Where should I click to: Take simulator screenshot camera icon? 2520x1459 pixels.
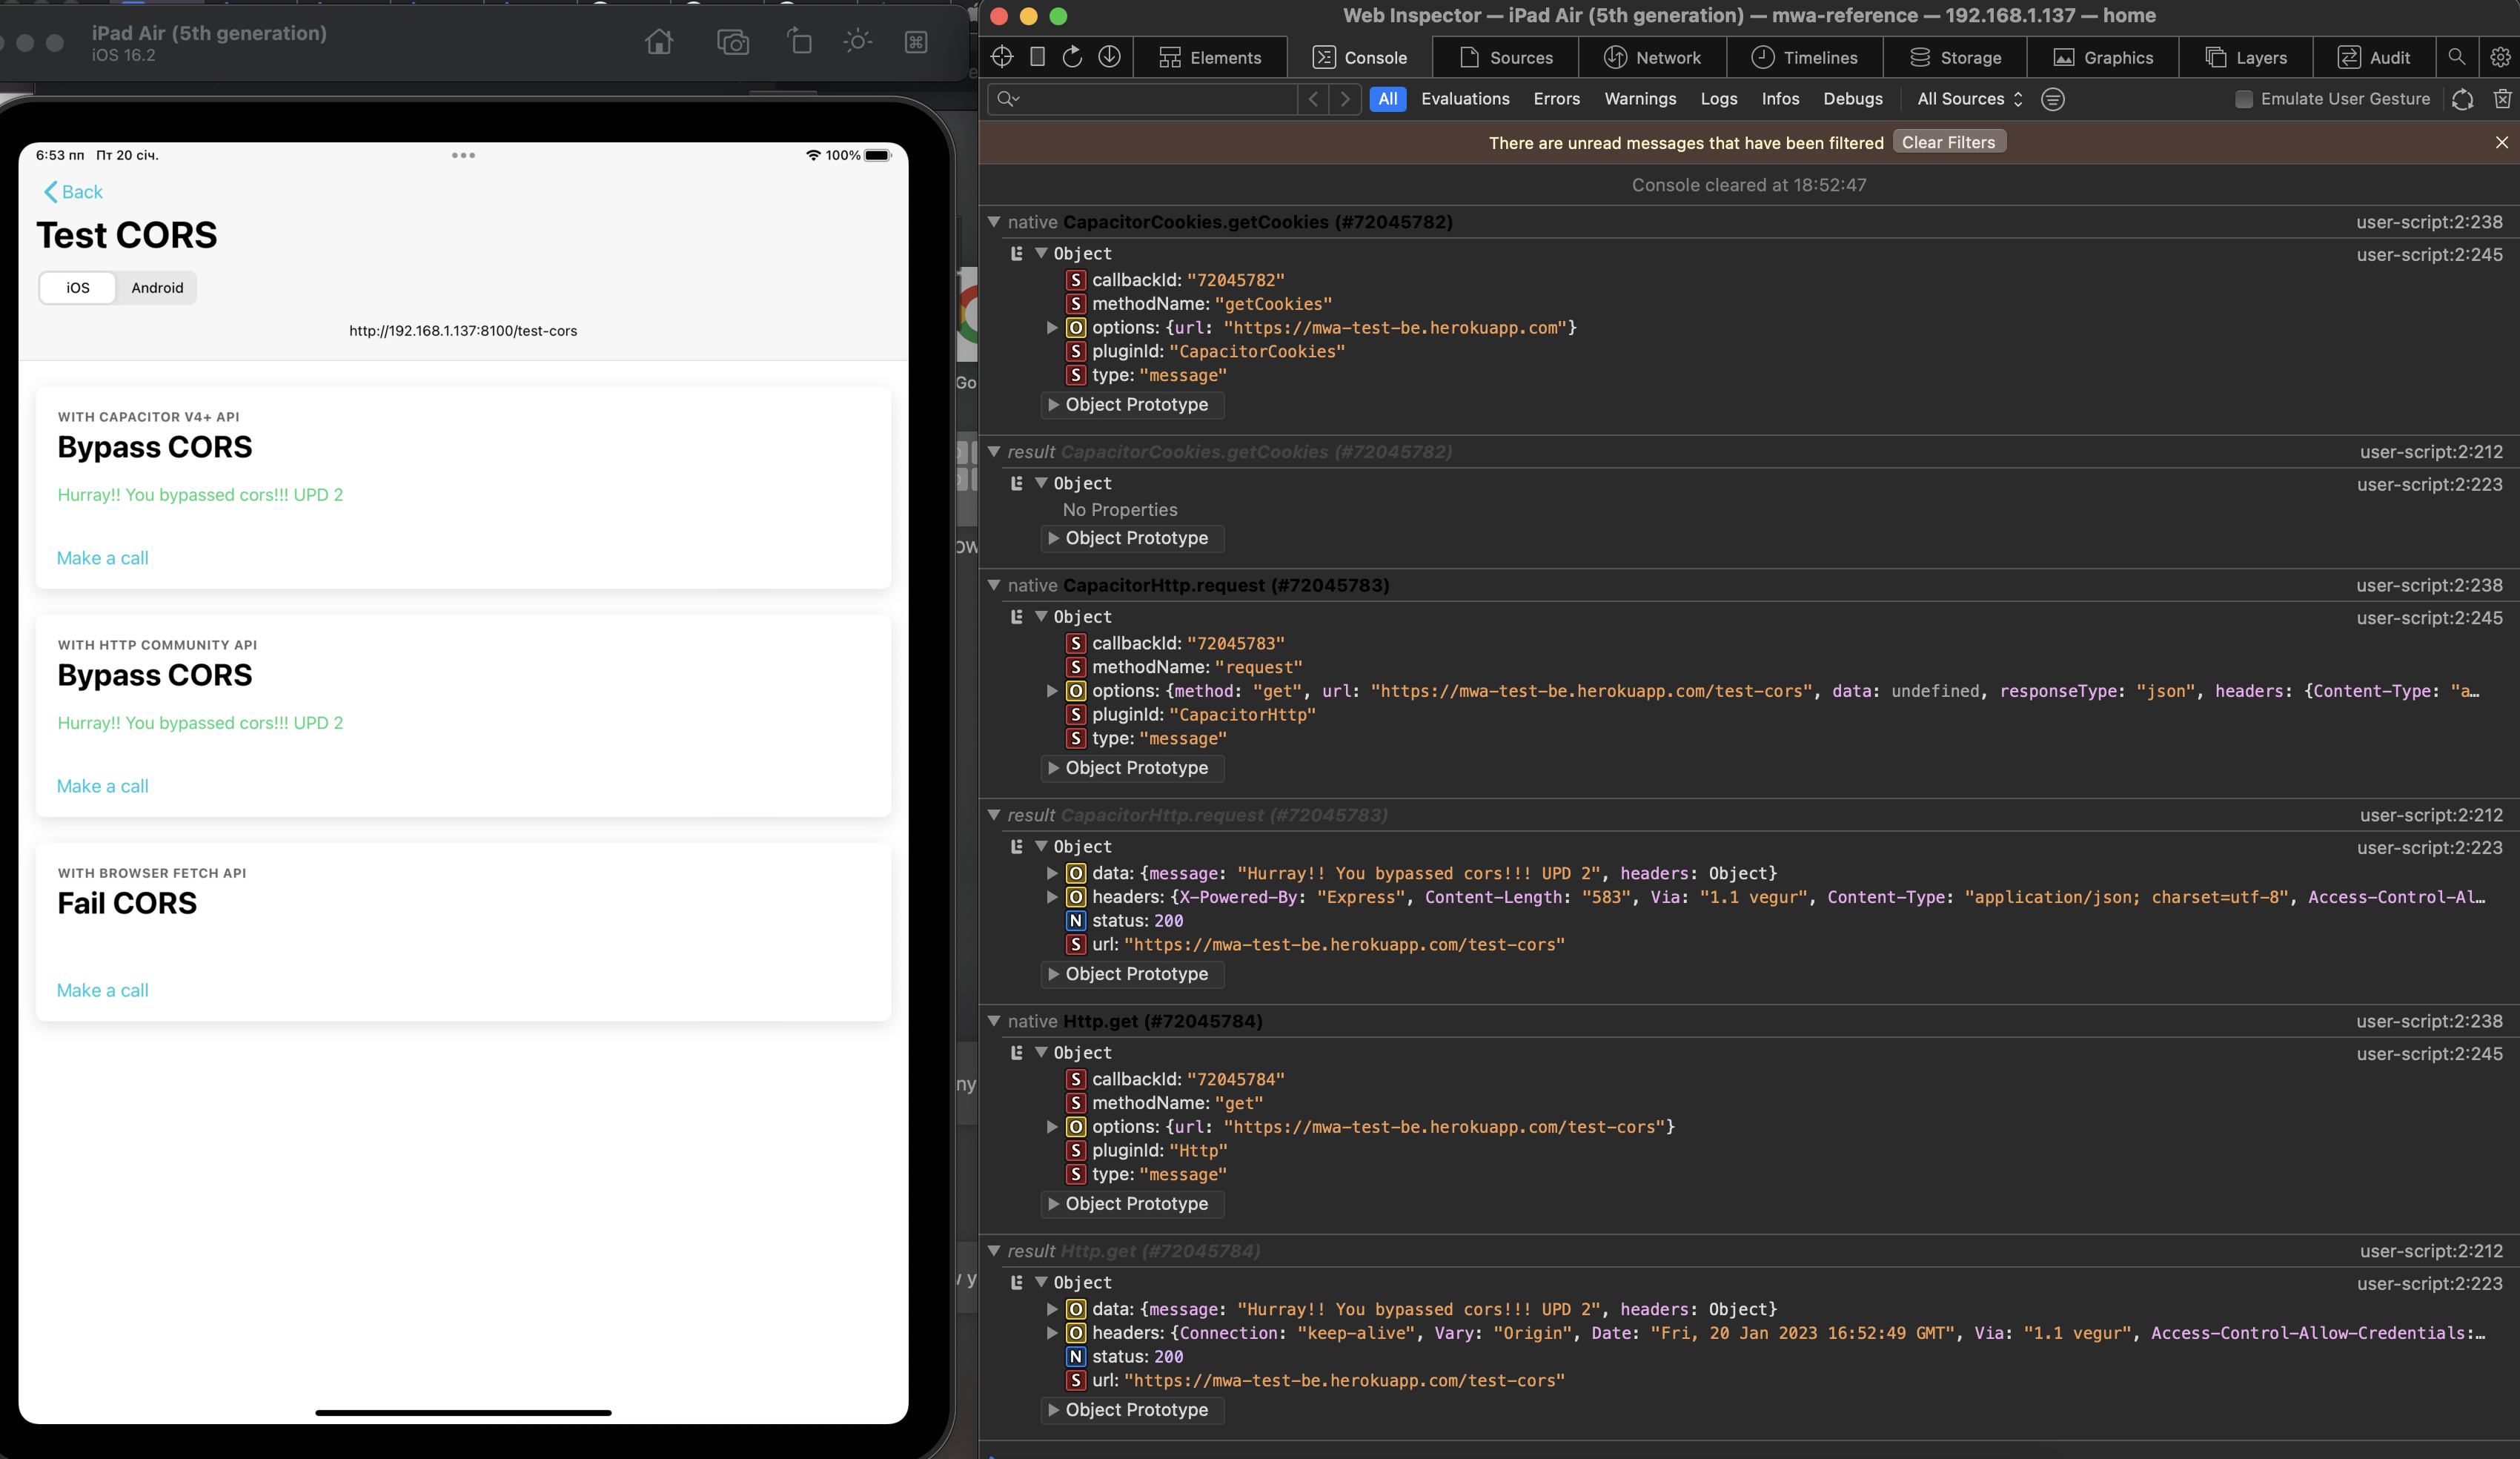pos(733,42)
